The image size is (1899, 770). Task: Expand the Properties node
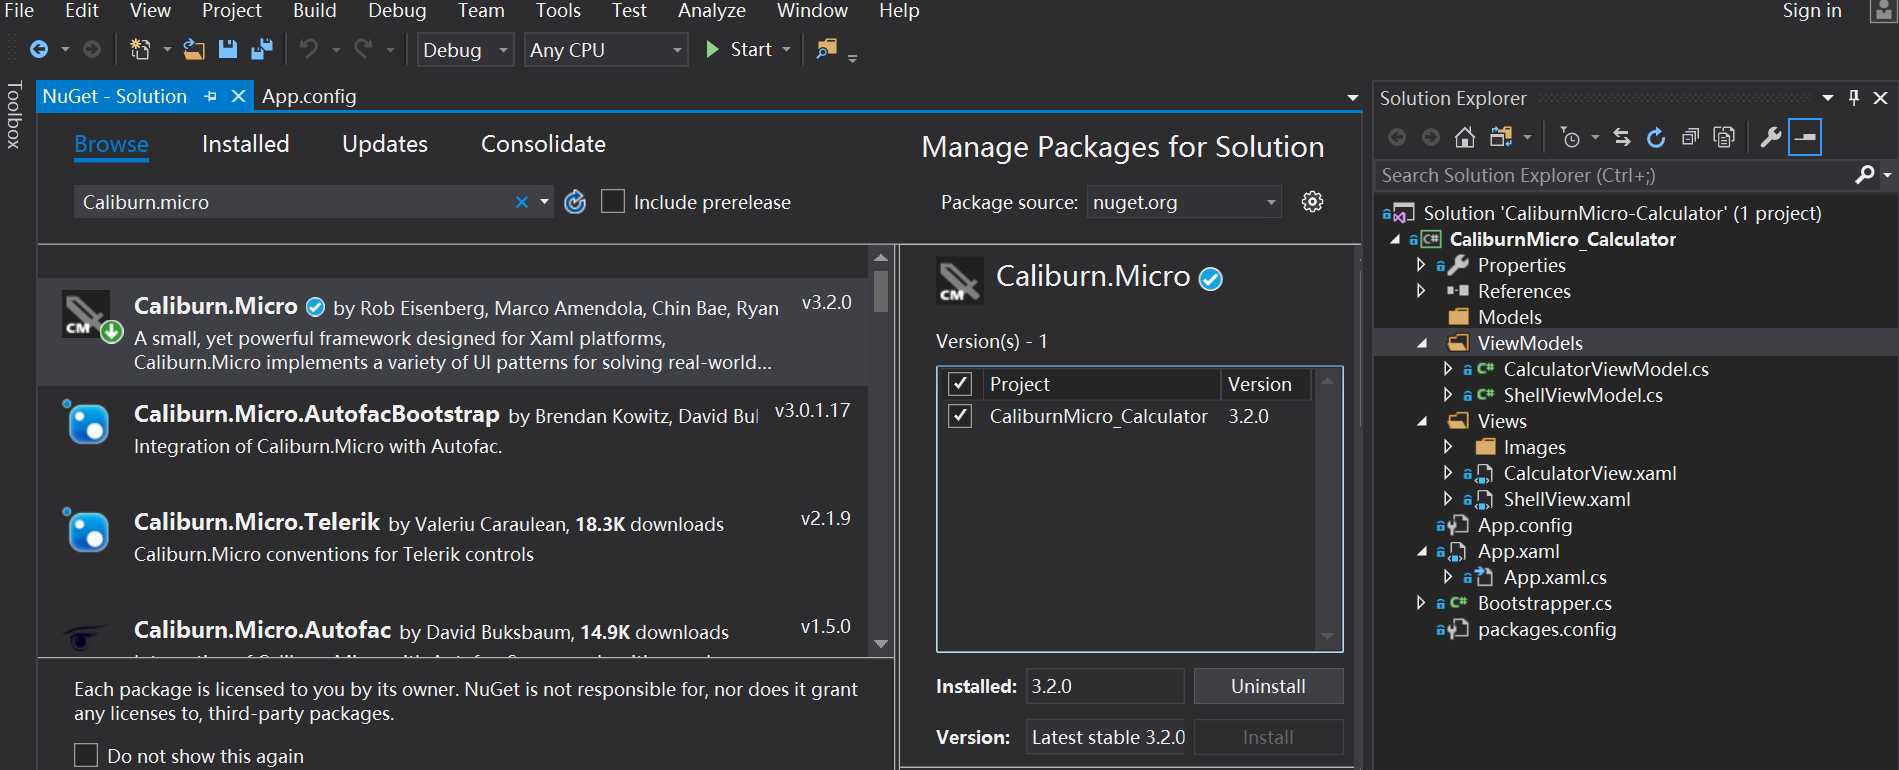pos(1420,265)
